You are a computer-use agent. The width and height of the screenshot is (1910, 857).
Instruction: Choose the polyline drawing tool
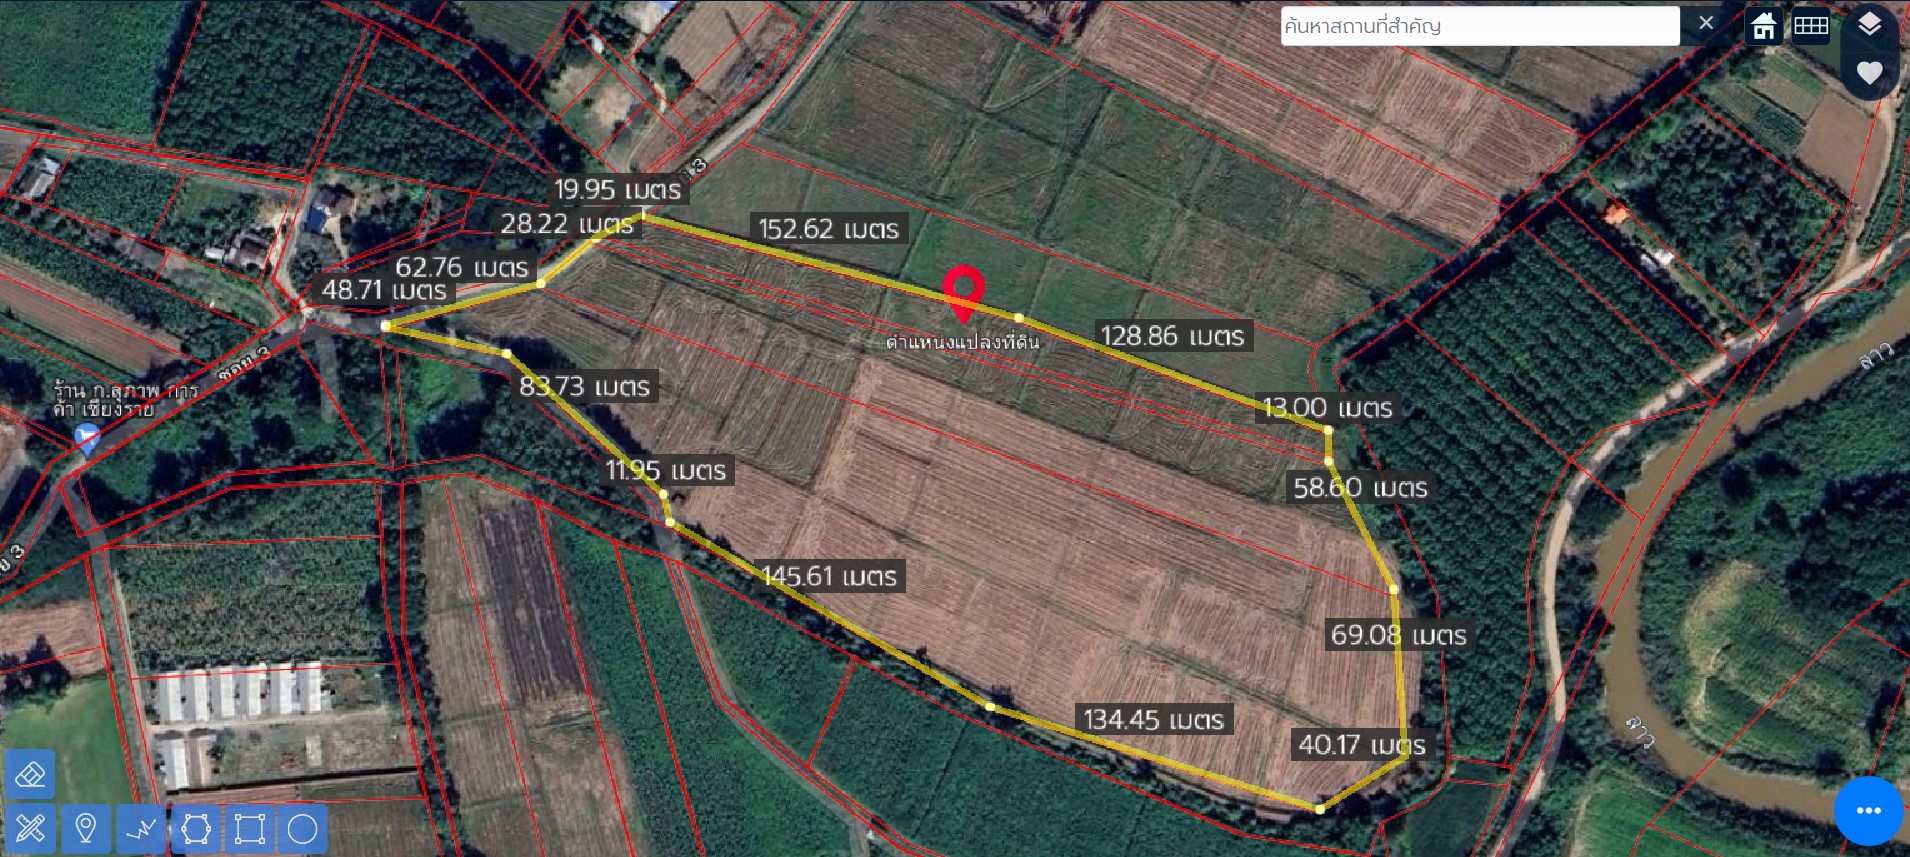click(140, 828)
